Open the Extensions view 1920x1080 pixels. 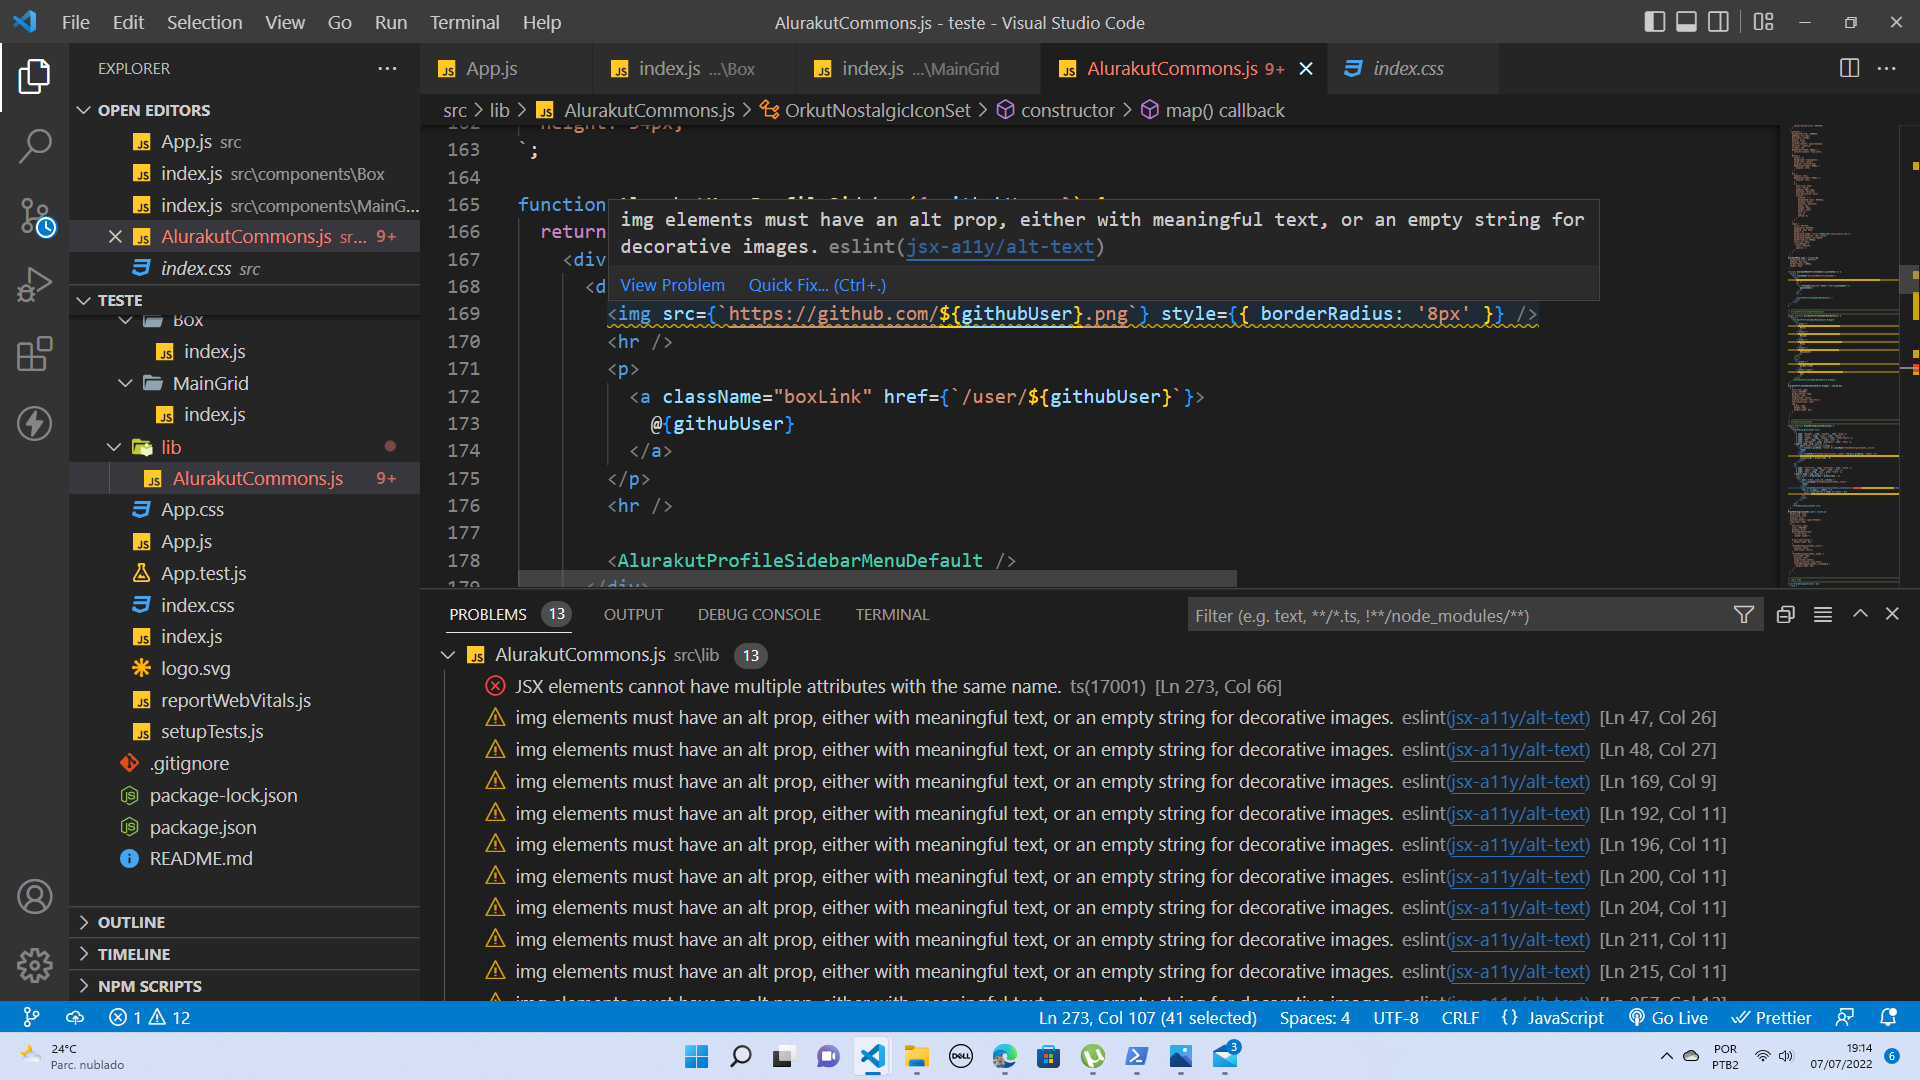pos(34,354)
